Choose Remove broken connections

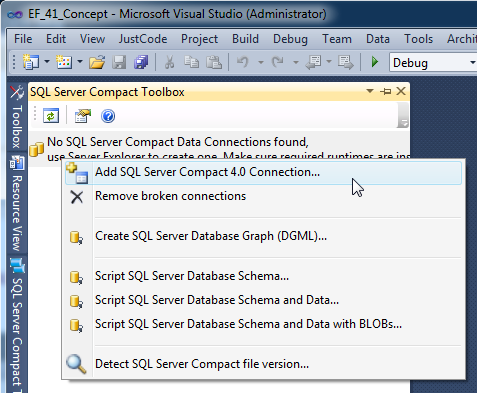tap(263, 196)
